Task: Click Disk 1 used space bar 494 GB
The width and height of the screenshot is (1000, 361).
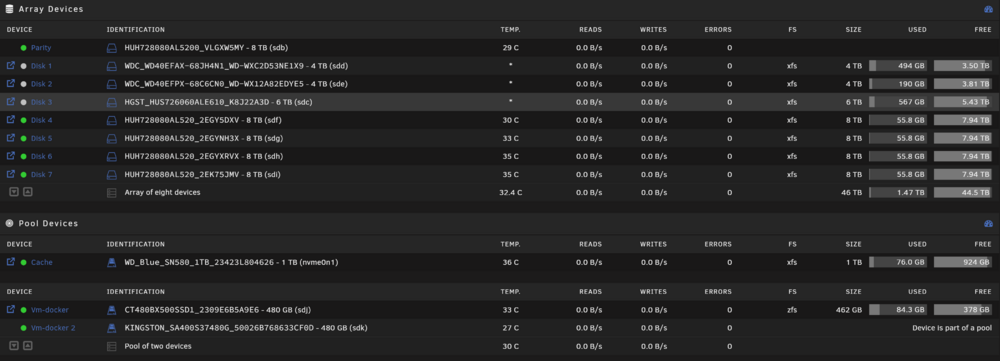Action: (898, 66)
